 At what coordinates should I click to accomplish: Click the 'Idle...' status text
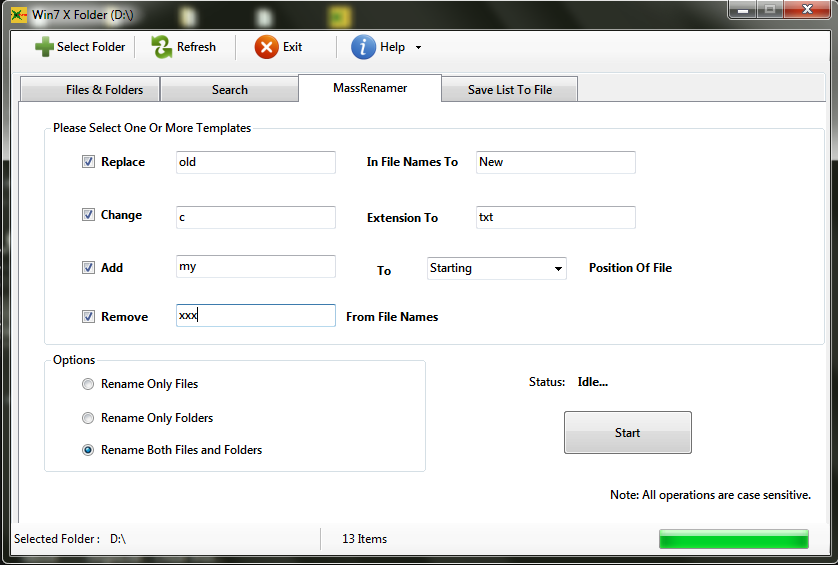[x=593, y=382]
